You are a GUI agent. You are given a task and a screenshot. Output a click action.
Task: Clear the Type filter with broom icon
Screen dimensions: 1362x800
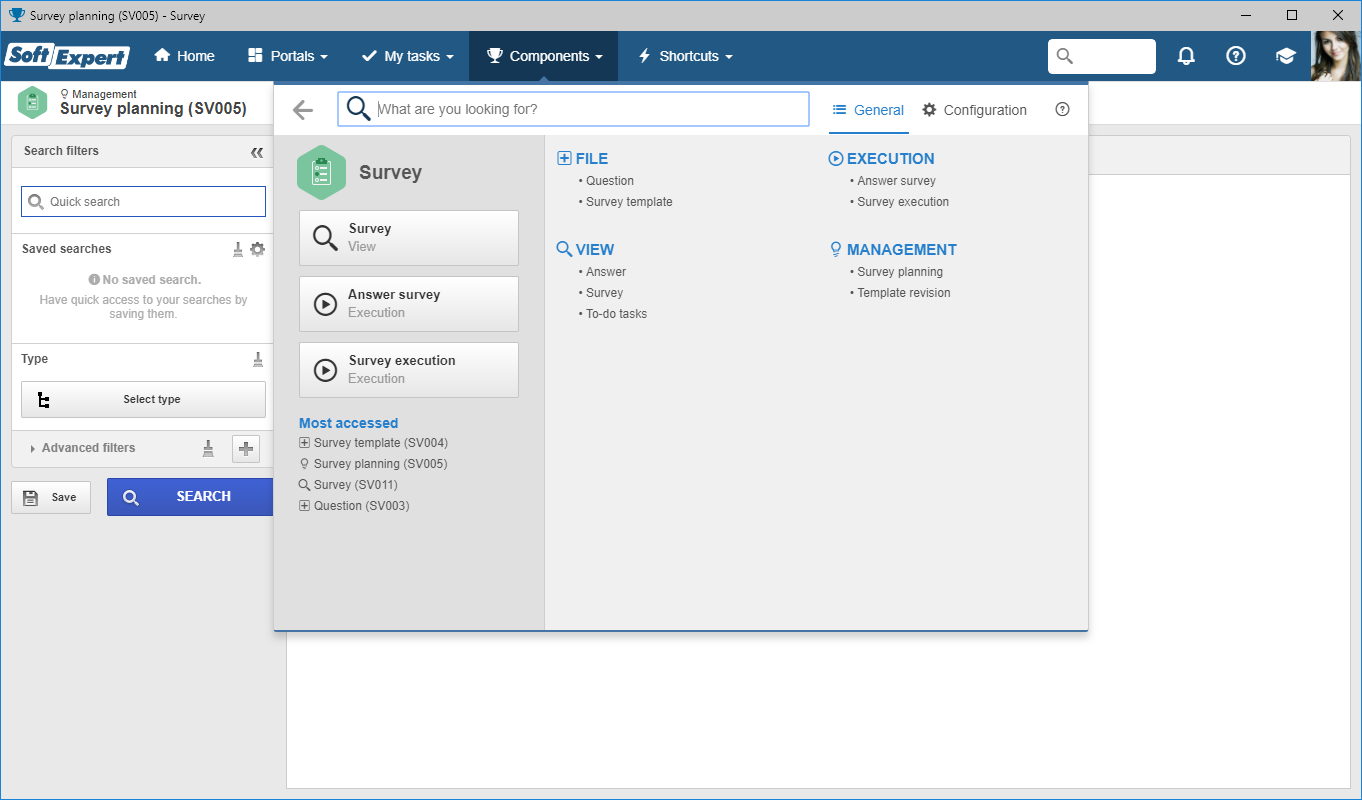coord(258,359)
